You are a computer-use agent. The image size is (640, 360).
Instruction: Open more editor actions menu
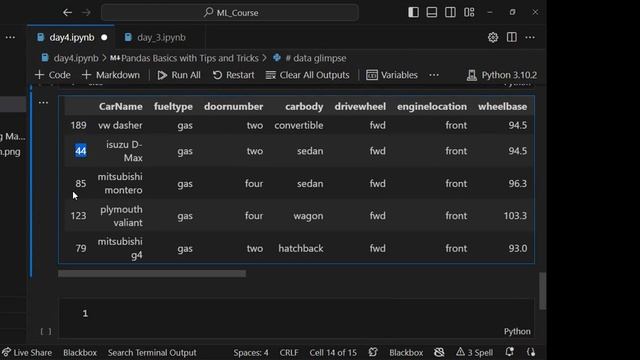click(x=530, y=38)
